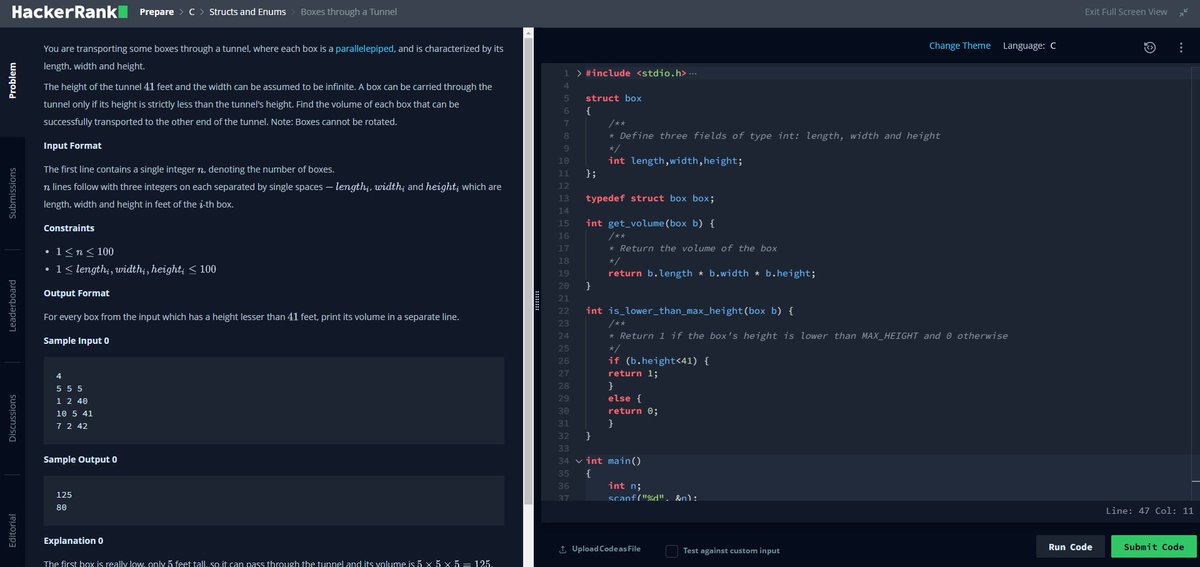Viewport: 1200px width, 567px height.
Task: Open the Leaderboard tab
Action: coord(12,307)
